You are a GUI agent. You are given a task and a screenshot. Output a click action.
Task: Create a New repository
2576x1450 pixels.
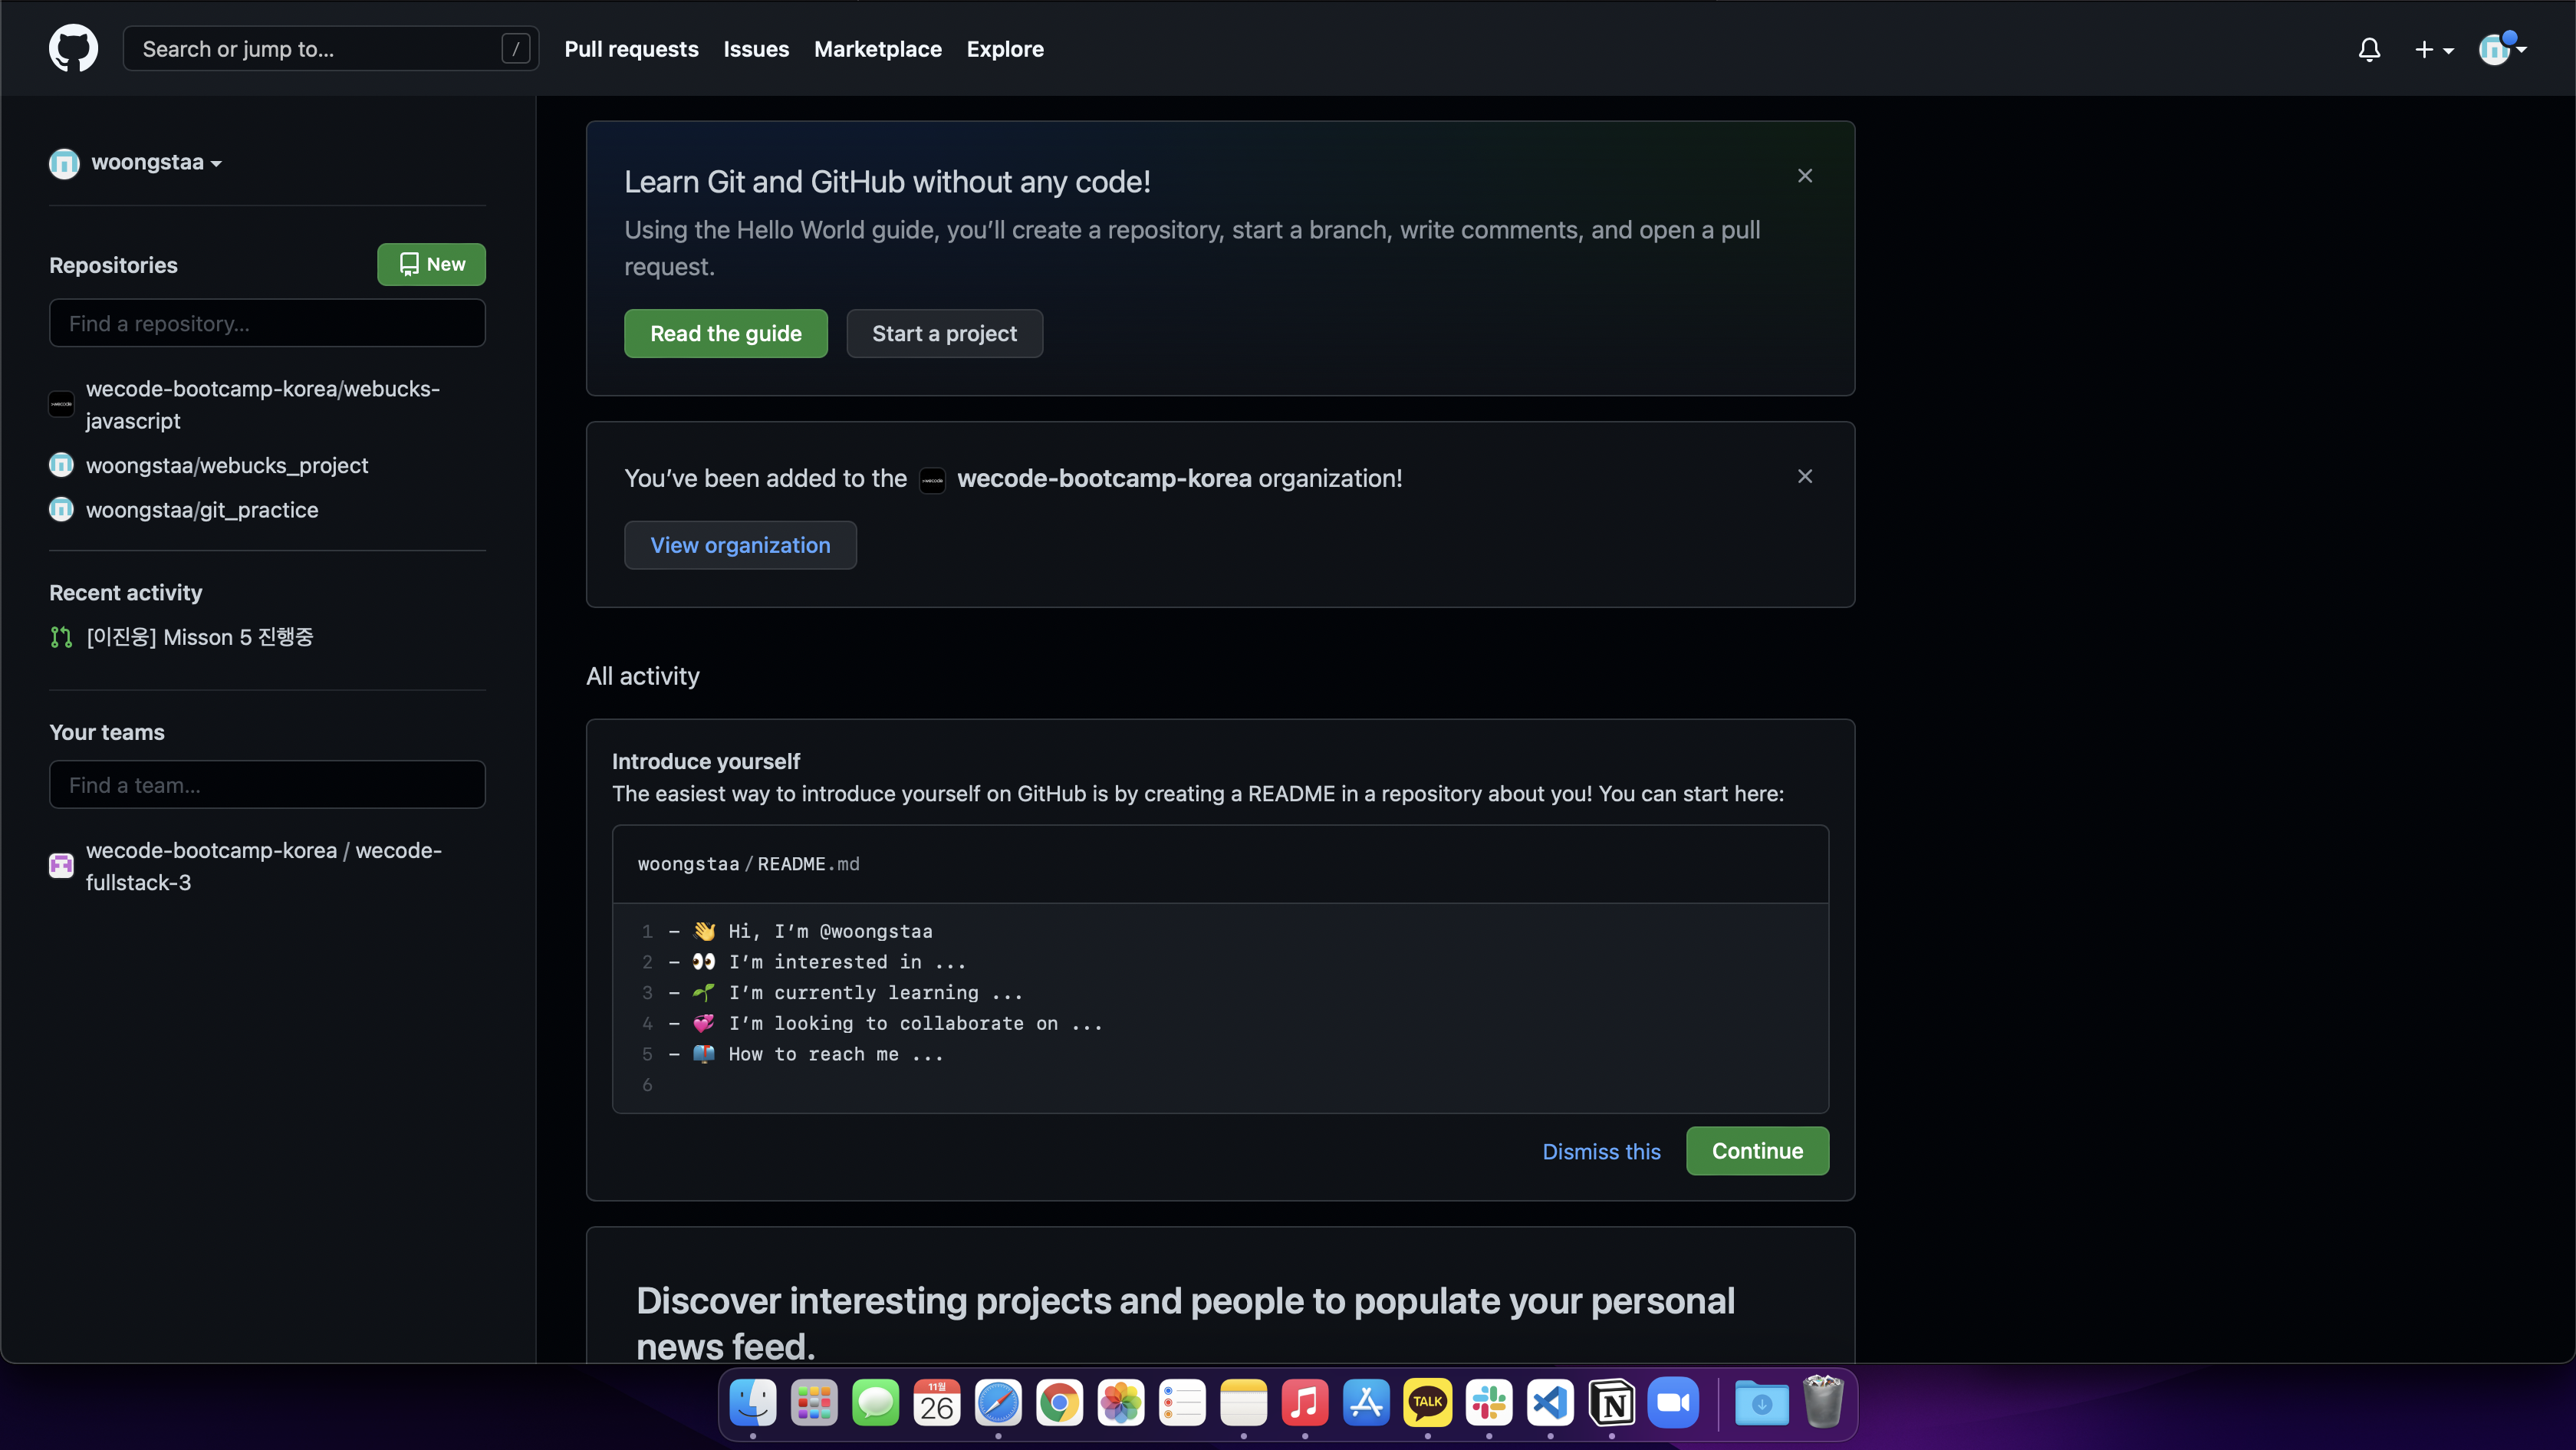pyautogui.click(x=431, y=264)
